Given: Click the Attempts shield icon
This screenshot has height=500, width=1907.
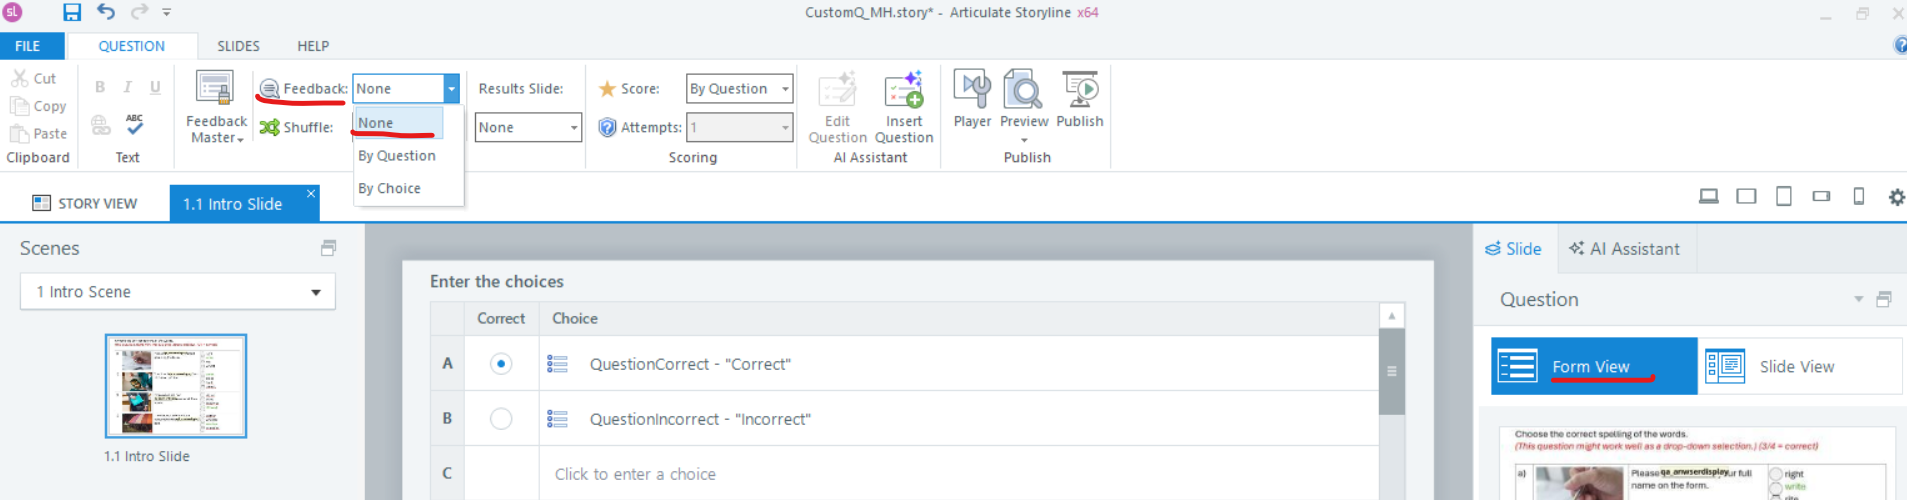Looking at the screenshot, I should [607, 127].
